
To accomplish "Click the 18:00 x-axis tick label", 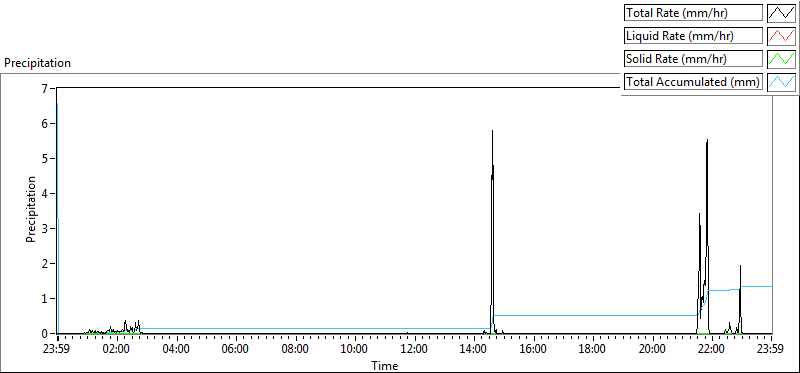I will (x=593, y=350).
